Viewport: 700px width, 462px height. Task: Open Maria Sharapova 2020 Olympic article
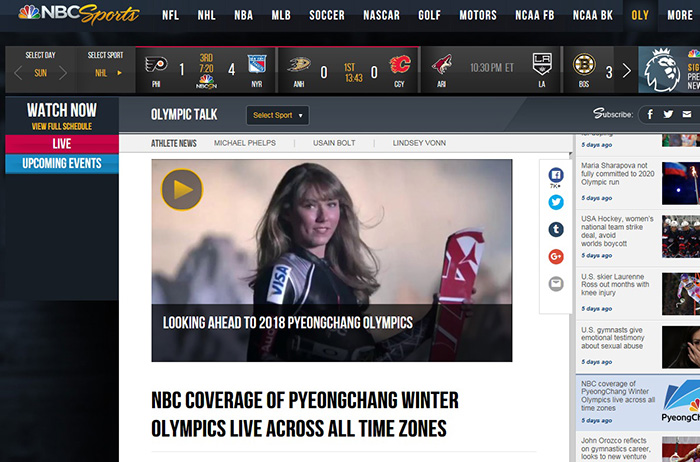pos(617,174)
